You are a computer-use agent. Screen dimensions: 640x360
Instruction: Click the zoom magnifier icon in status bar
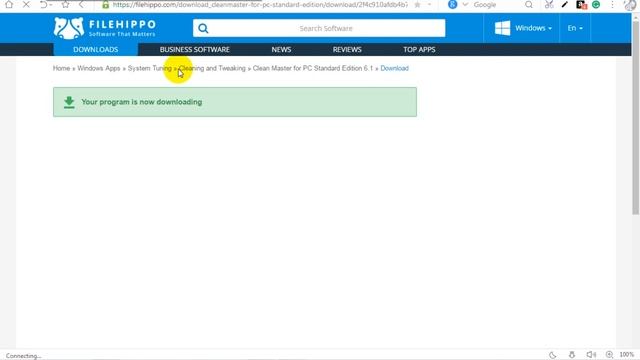[x=609, y=355]
